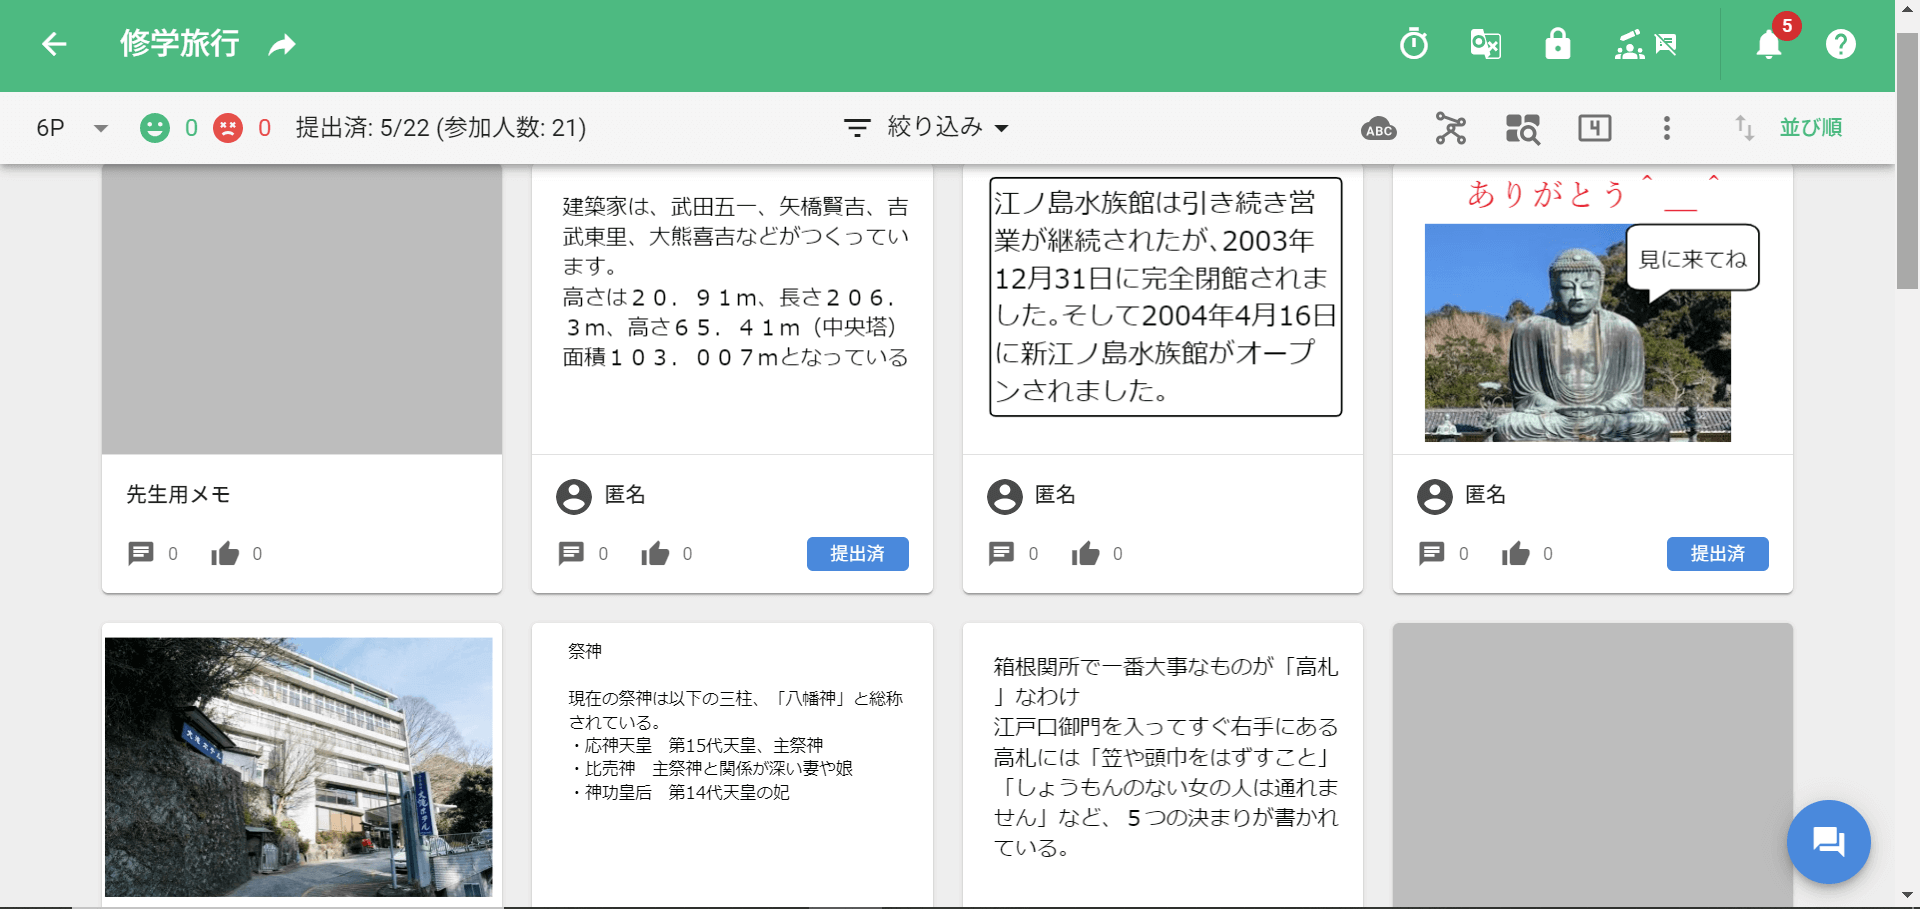1920x909 pixels.
Task: Open the thumbnail search view icon
Action: click(1521, 128)
